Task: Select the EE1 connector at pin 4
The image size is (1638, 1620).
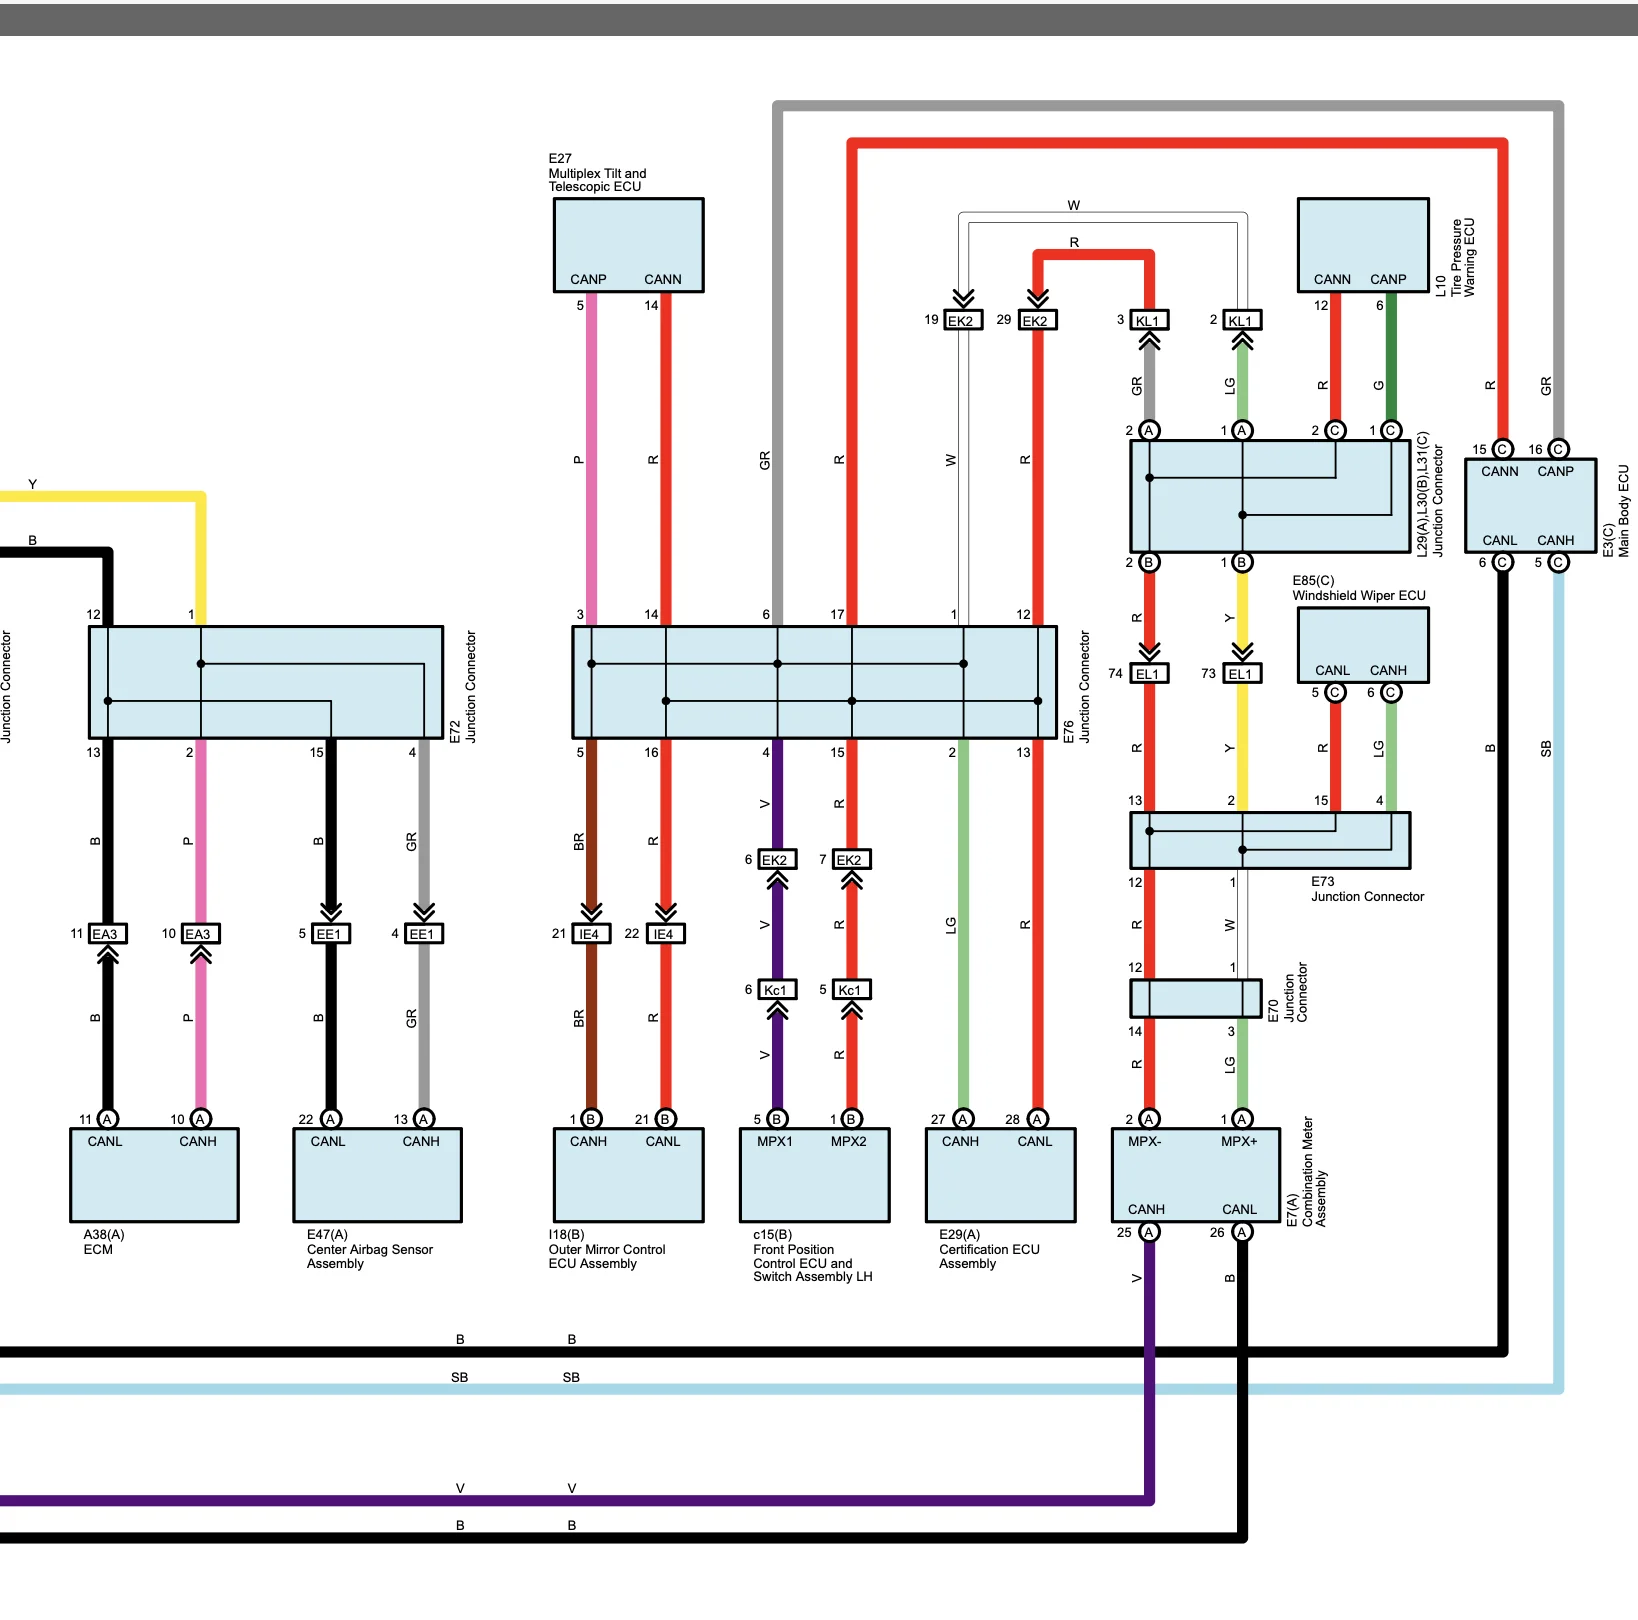Action: tap(422, 934)
